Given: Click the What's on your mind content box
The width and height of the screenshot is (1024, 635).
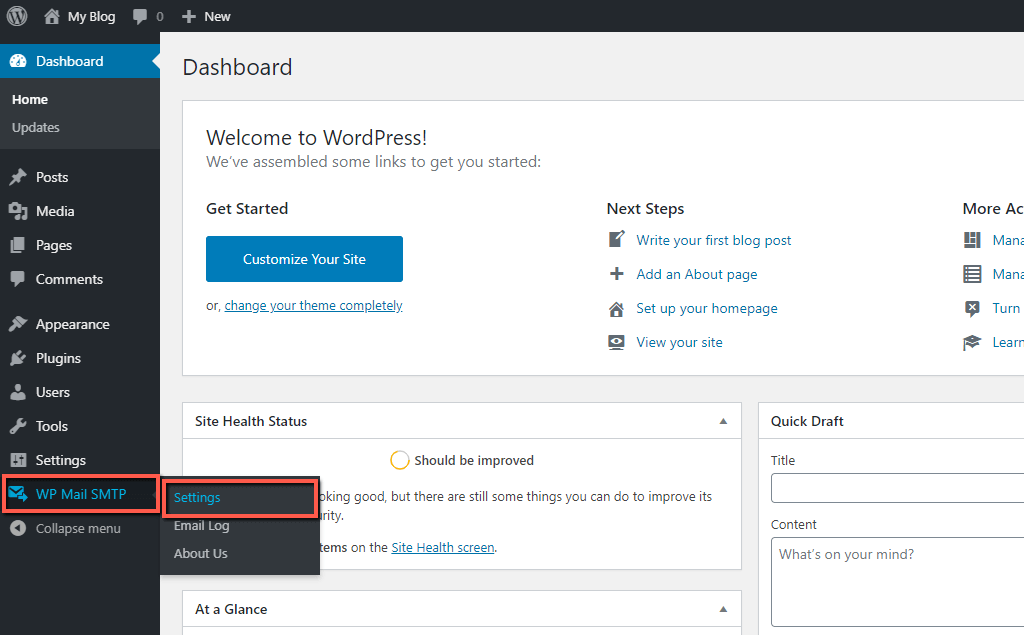Looking at the screenshot, I should [x=897, y=582].
